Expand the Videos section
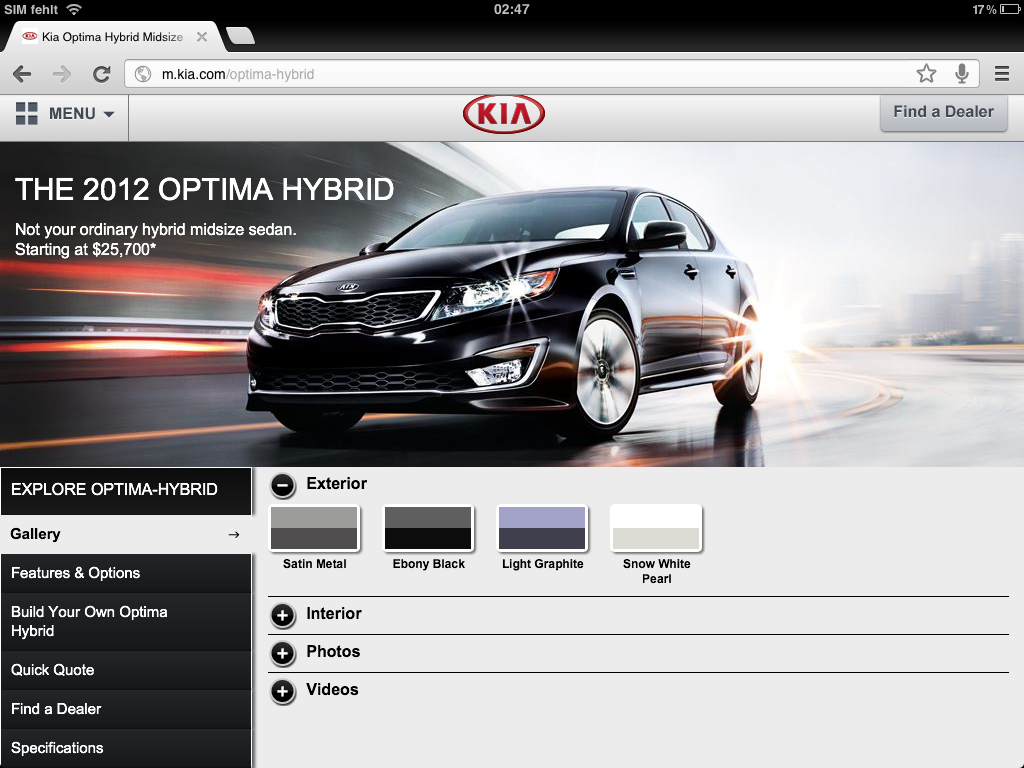Image resolution: width=1024 pixels, height=768 pixels. (x=283, y=691)
